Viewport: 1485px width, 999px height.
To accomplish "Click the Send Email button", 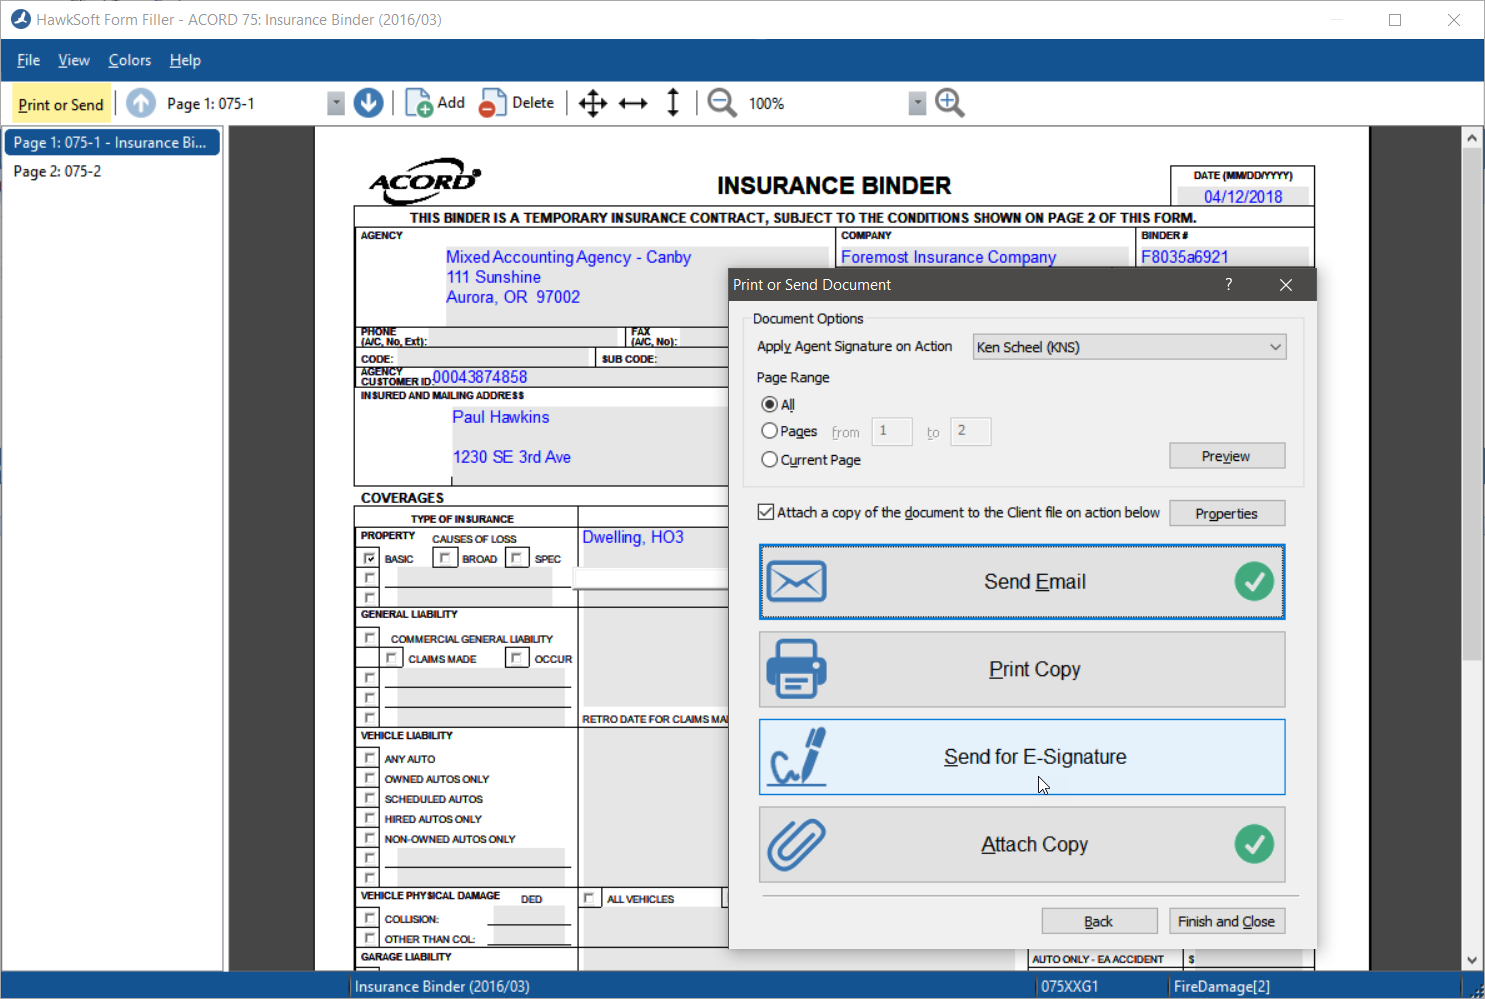I will point(1022,581).
